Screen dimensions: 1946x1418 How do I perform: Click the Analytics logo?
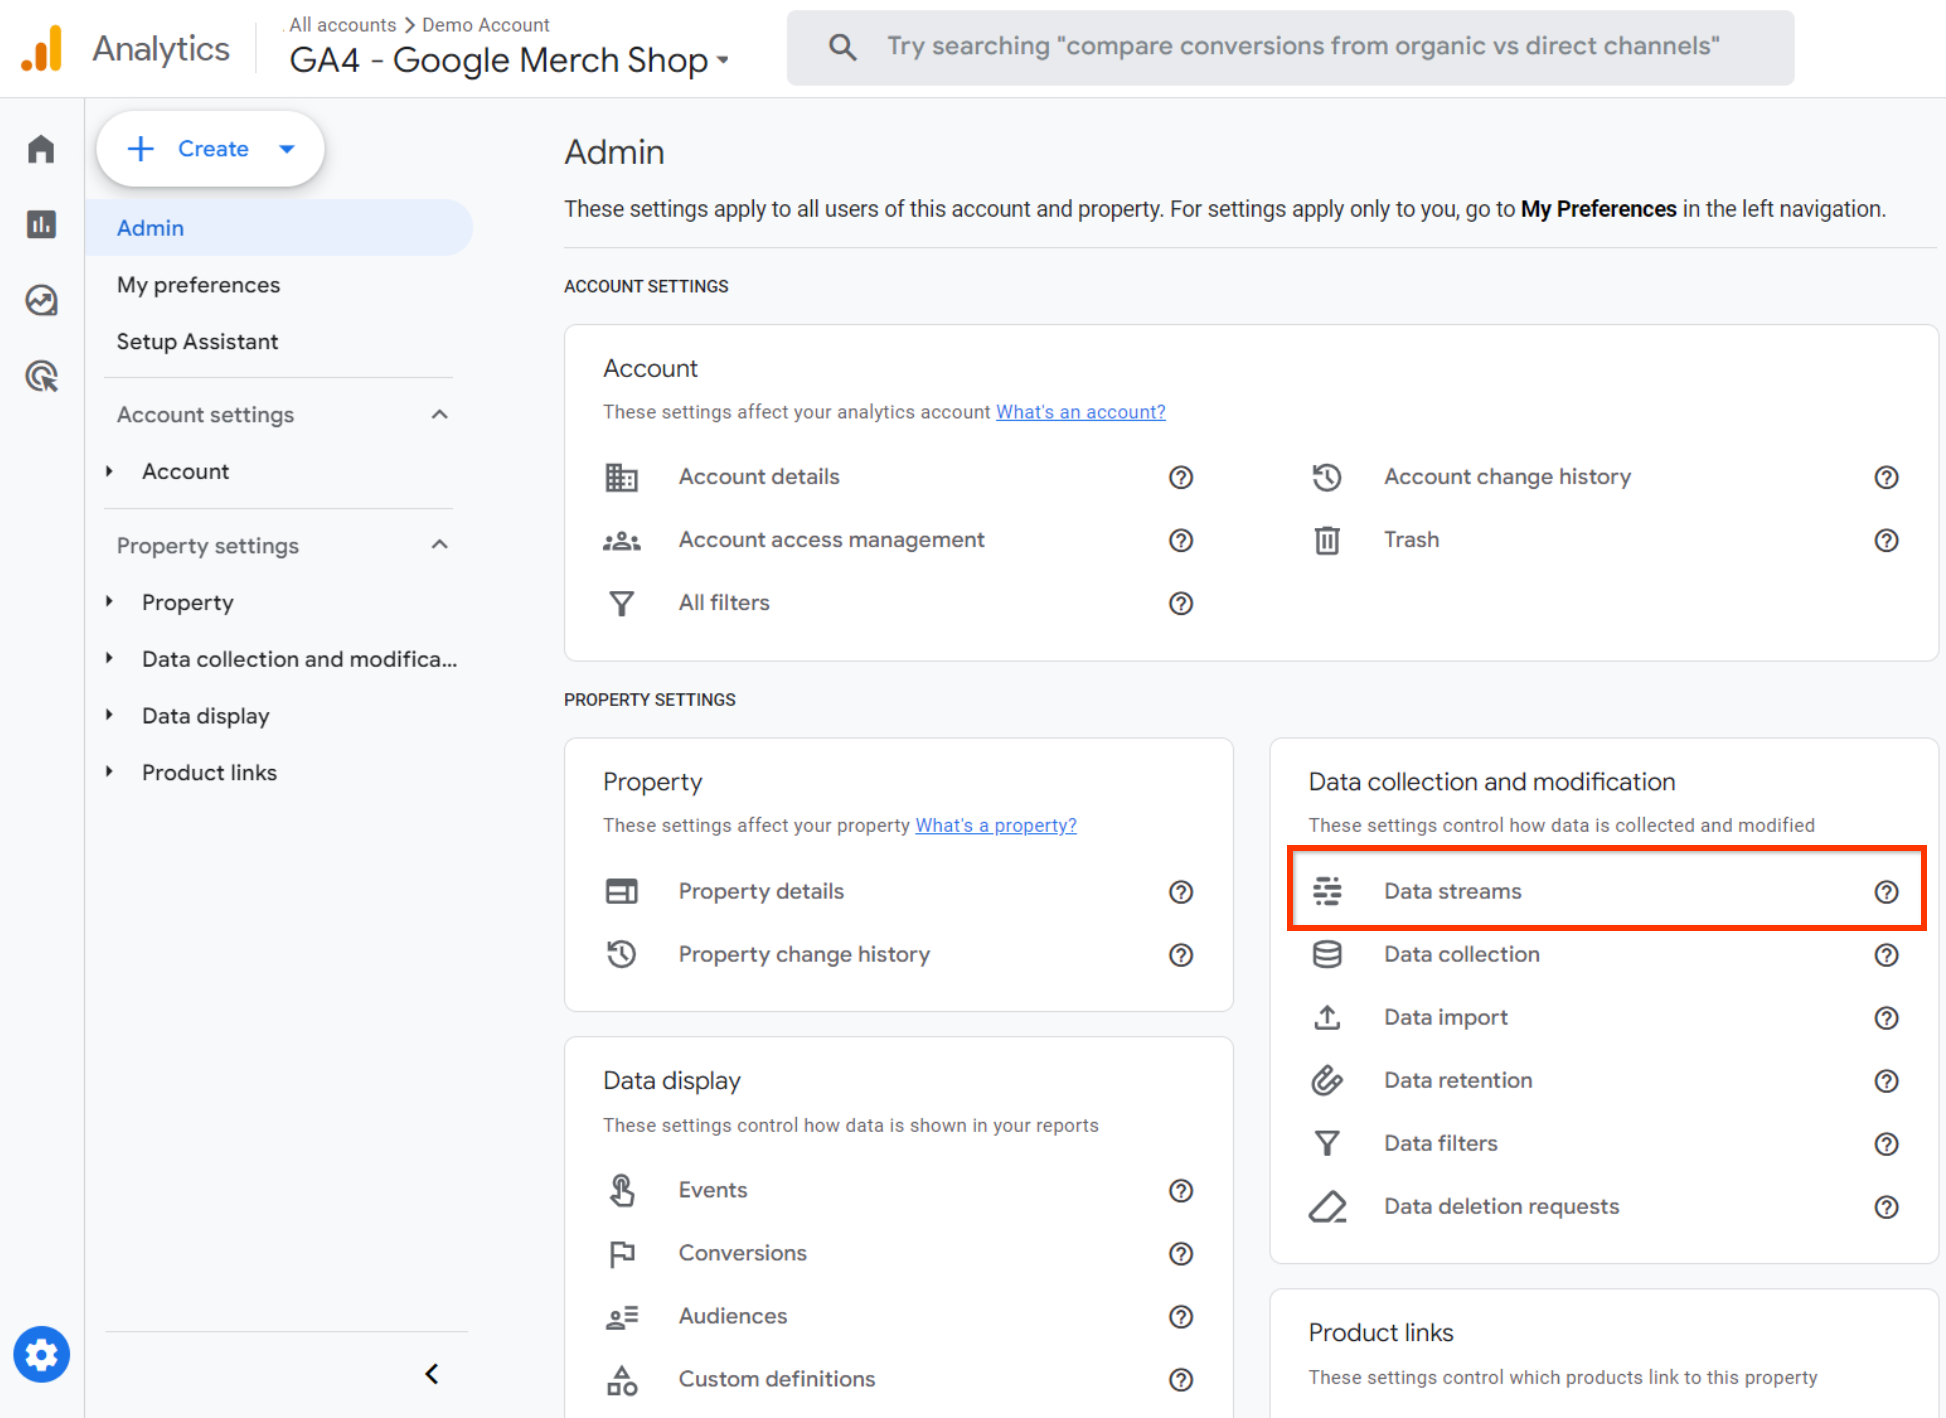[x=42, y=48]
